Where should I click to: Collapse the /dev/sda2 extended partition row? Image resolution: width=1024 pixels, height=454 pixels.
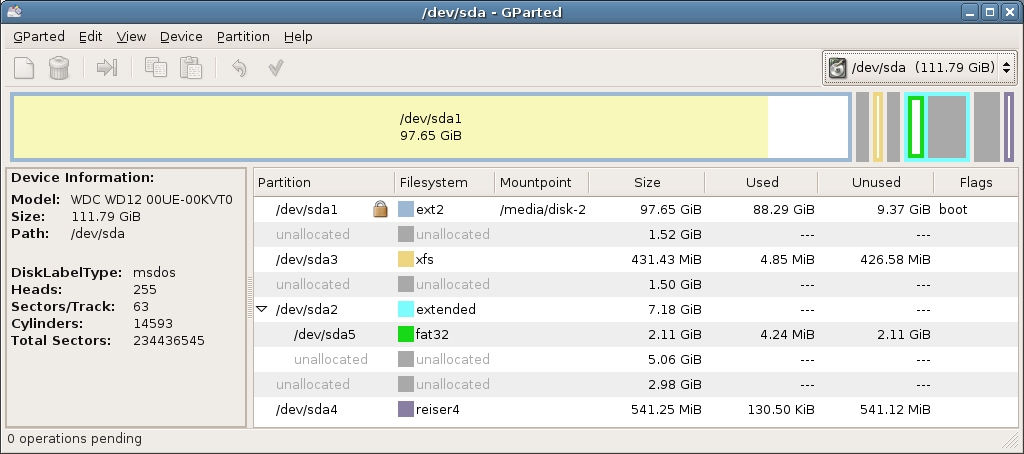[x=262, y=309]
